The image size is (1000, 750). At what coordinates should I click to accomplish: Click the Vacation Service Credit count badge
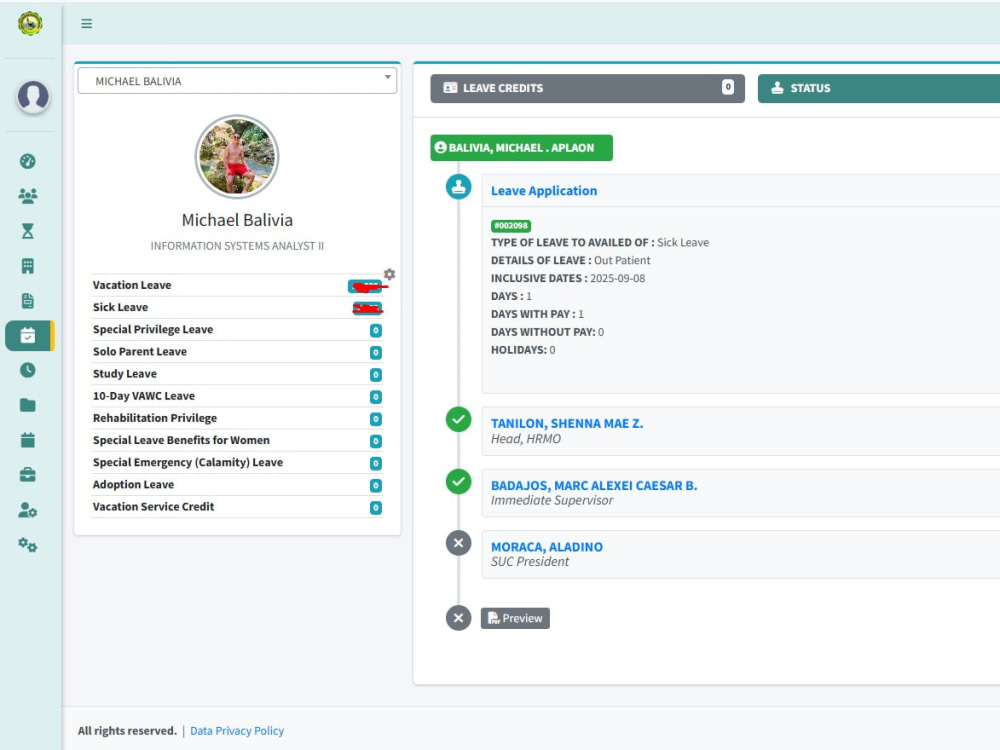(x=376, y=508)
